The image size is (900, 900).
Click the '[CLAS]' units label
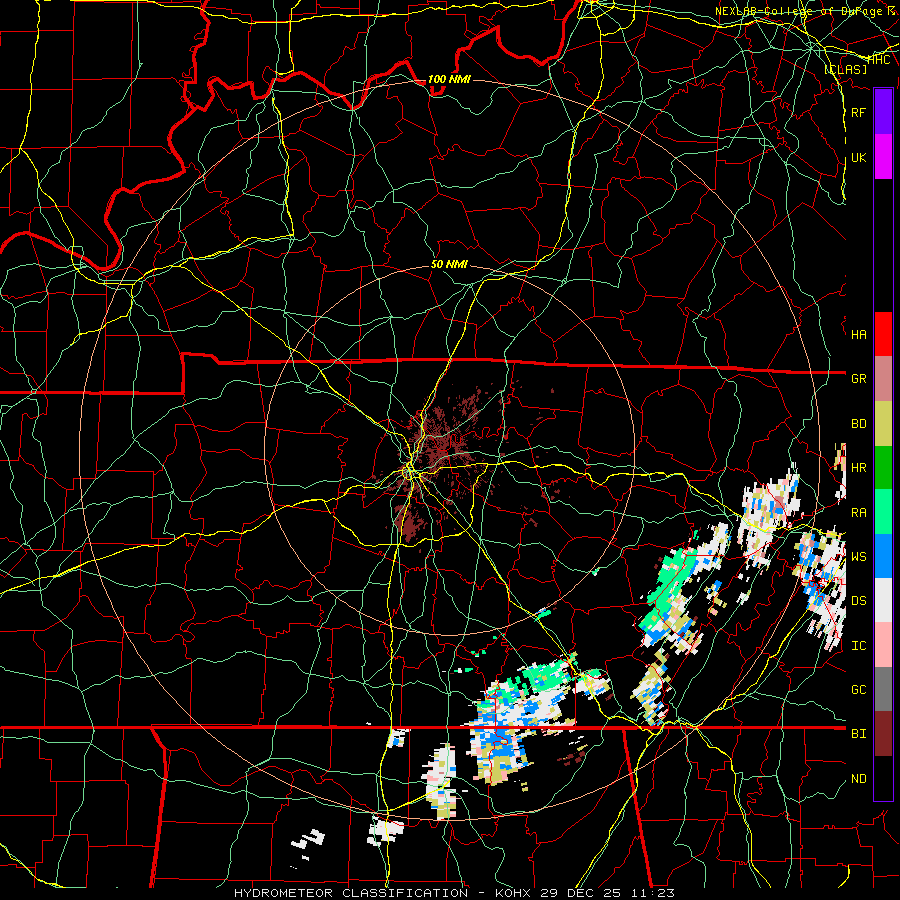pos(845,69)
